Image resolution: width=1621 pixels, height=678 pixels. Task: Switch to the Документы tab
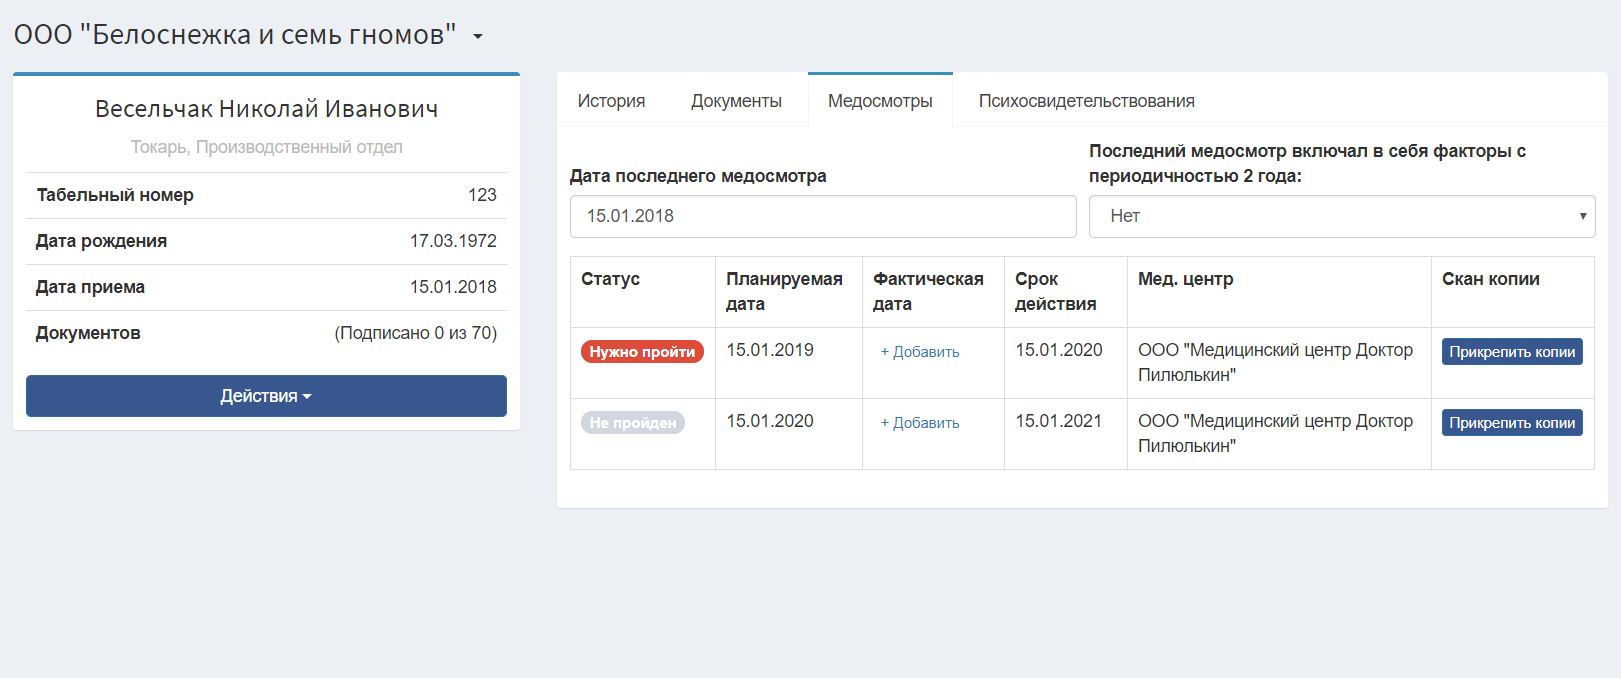736,101
